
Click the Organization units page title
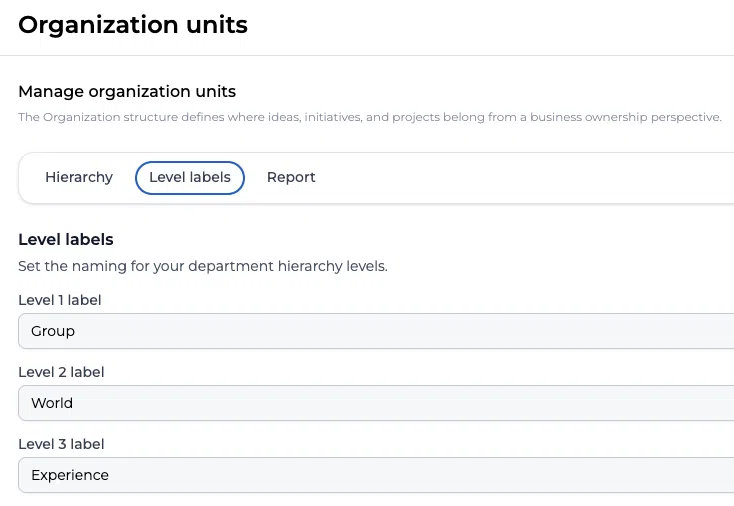point(133,25)
